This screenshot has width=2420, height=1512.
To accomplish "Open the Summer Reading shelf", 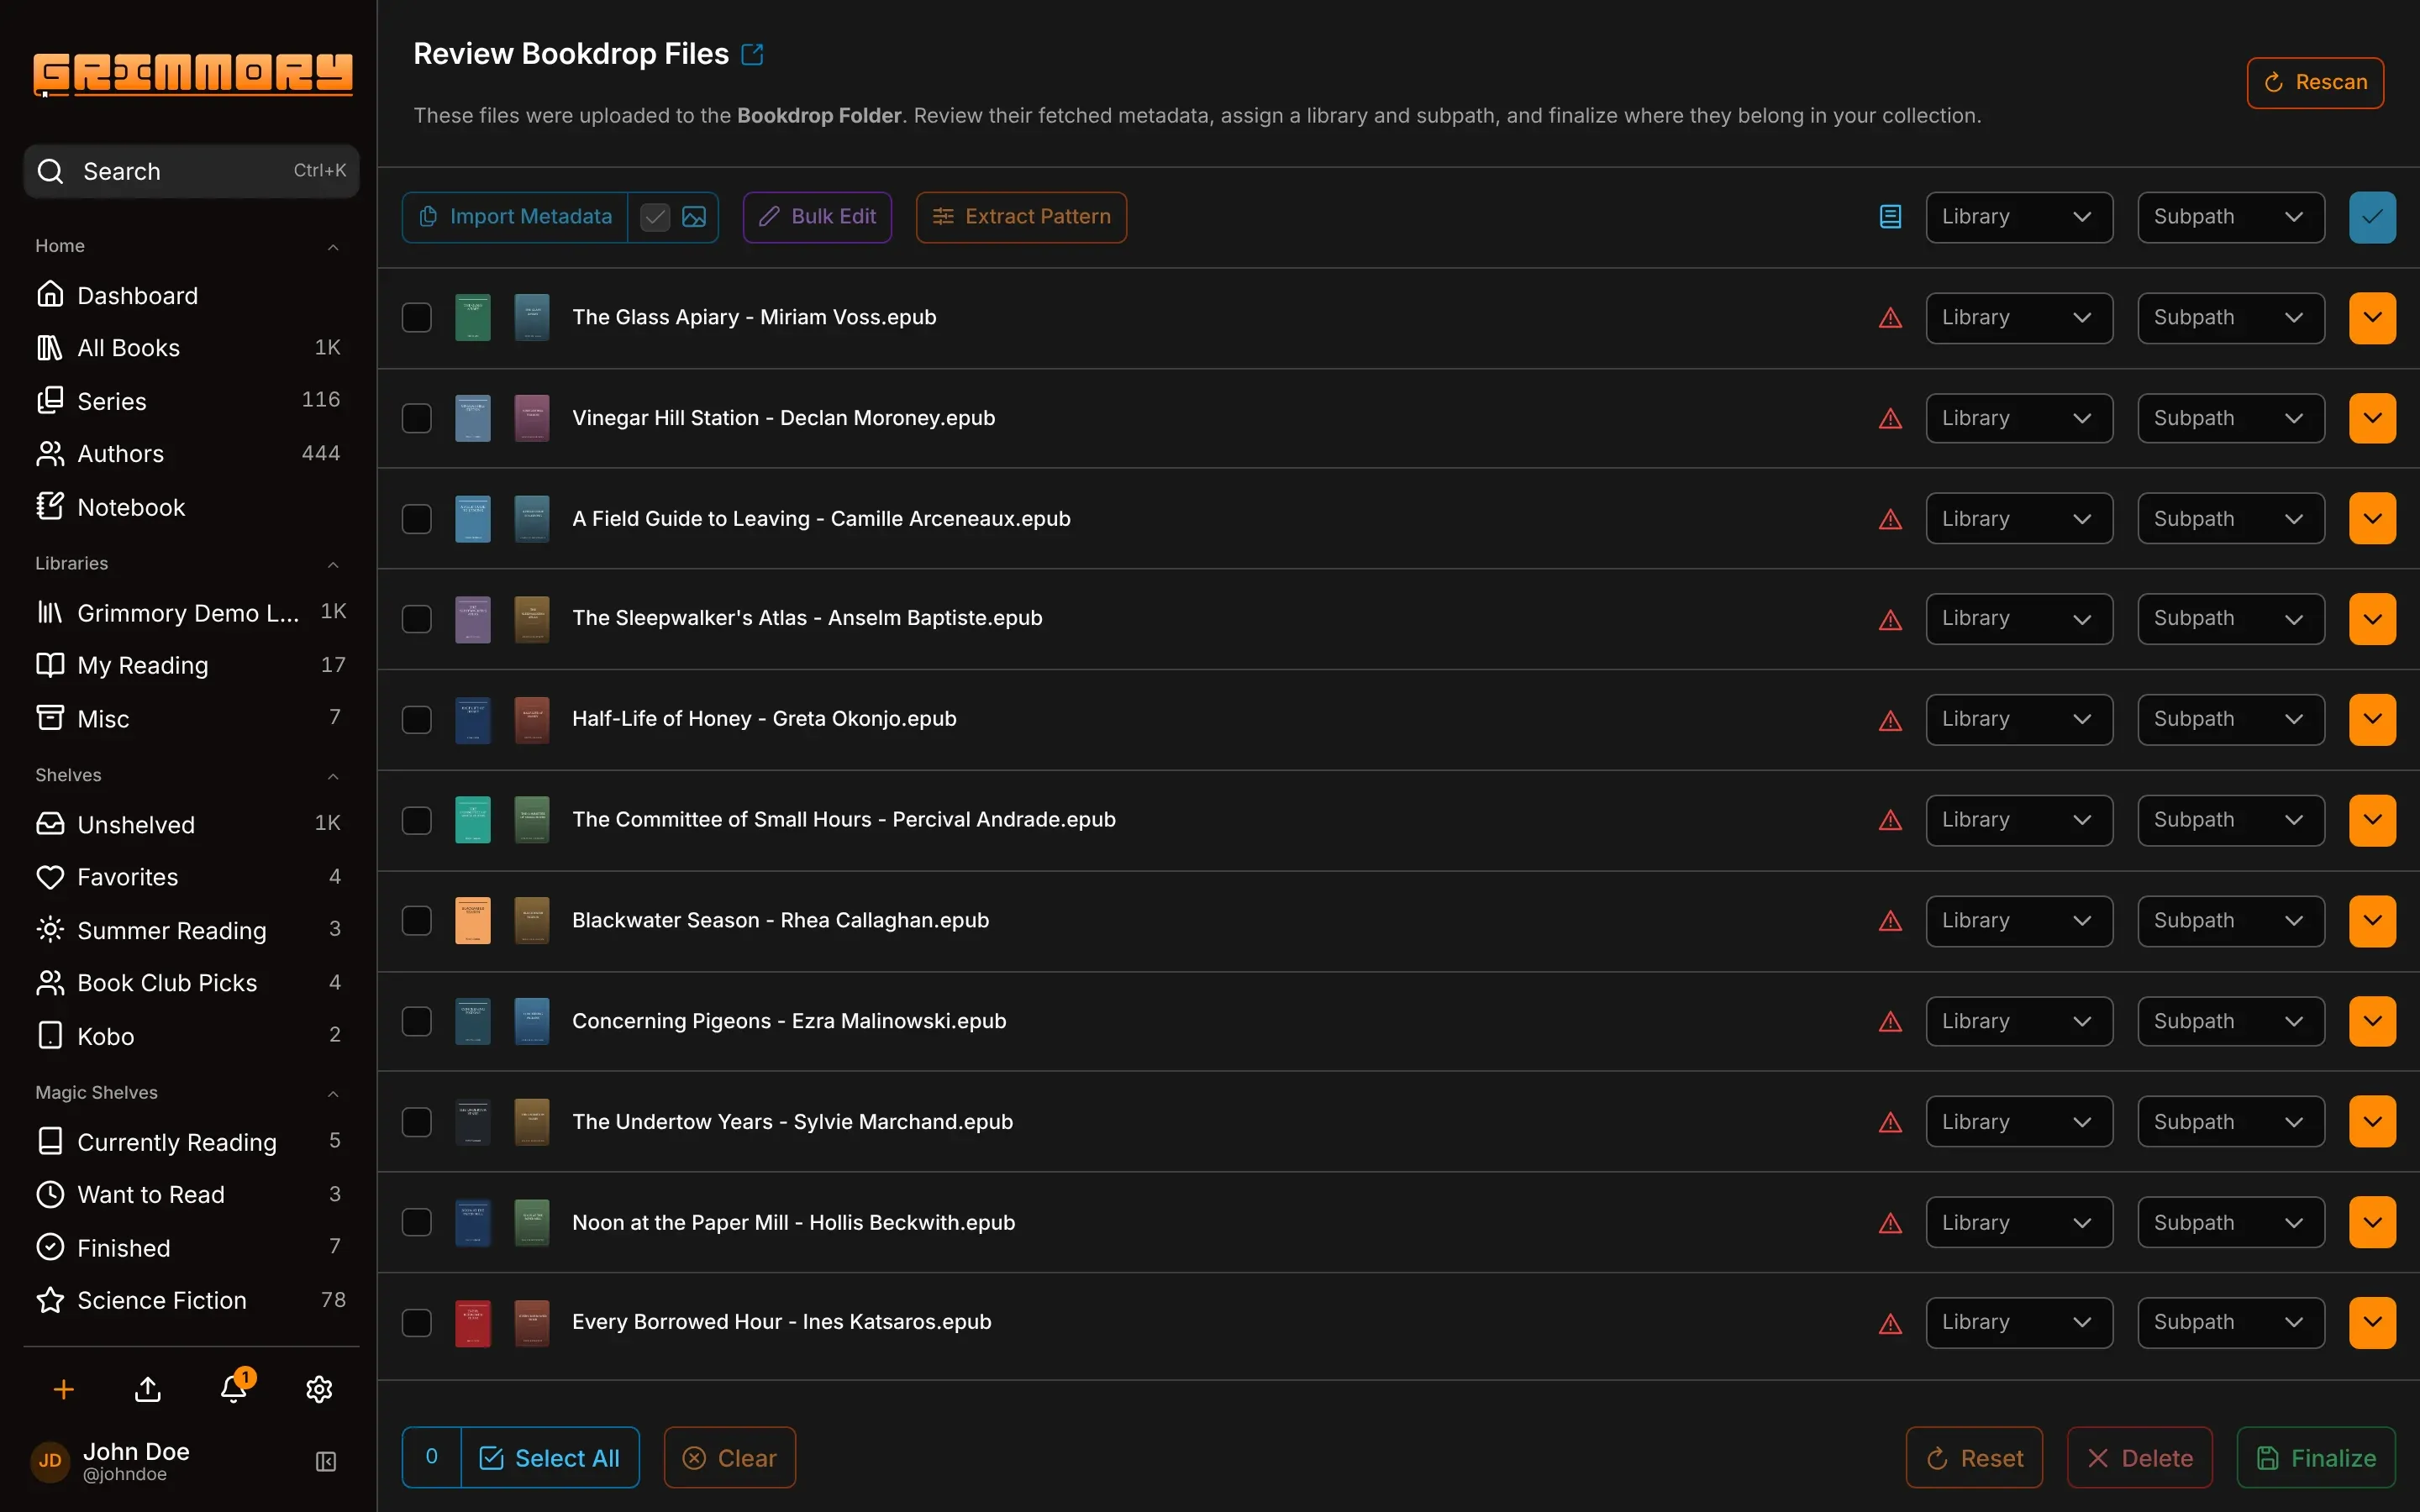I will tap(191, 930).
